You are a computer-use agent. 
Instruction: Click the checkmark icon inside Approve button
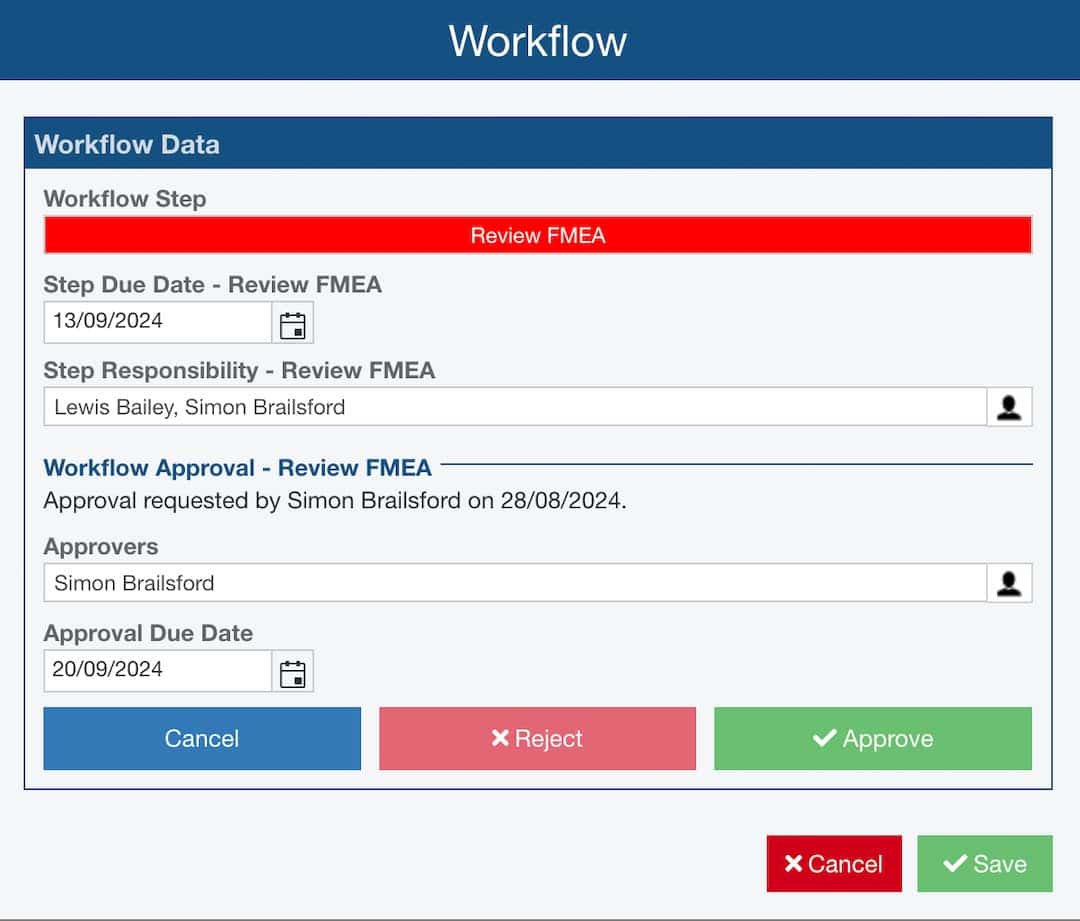823,738
